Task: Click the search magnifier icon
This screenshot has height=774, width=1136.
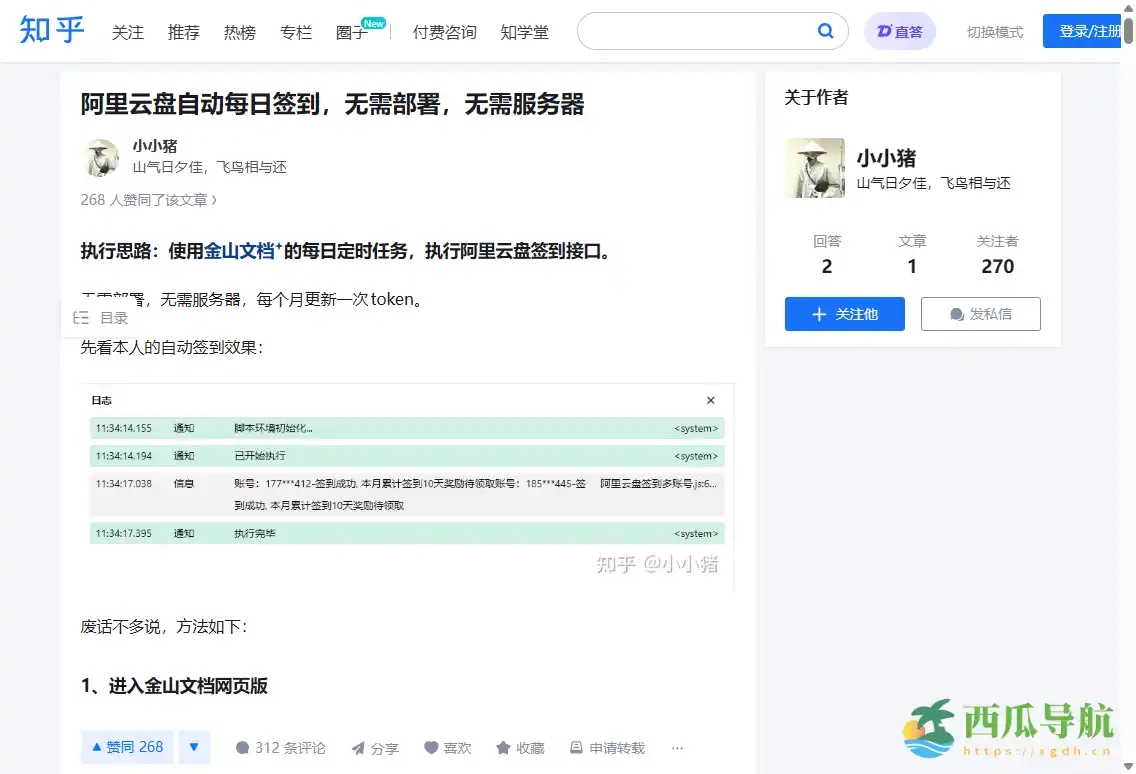Action: click(x=825, y=31)
